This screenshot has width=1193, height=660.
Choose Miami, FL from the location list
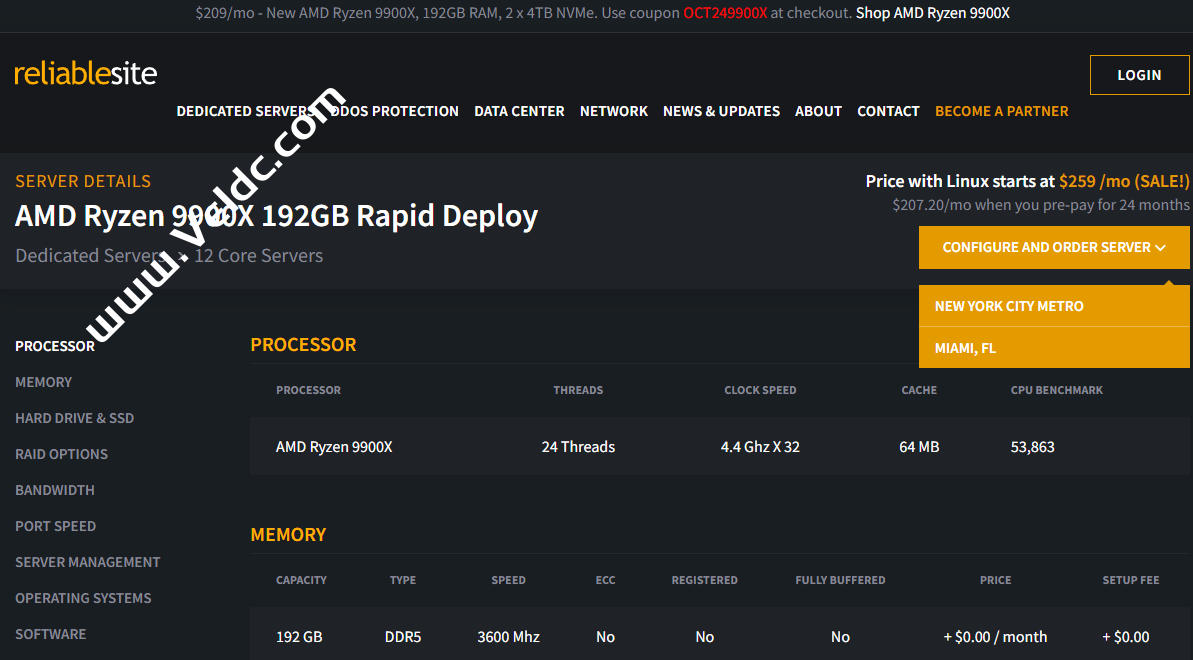pos(965,348)
